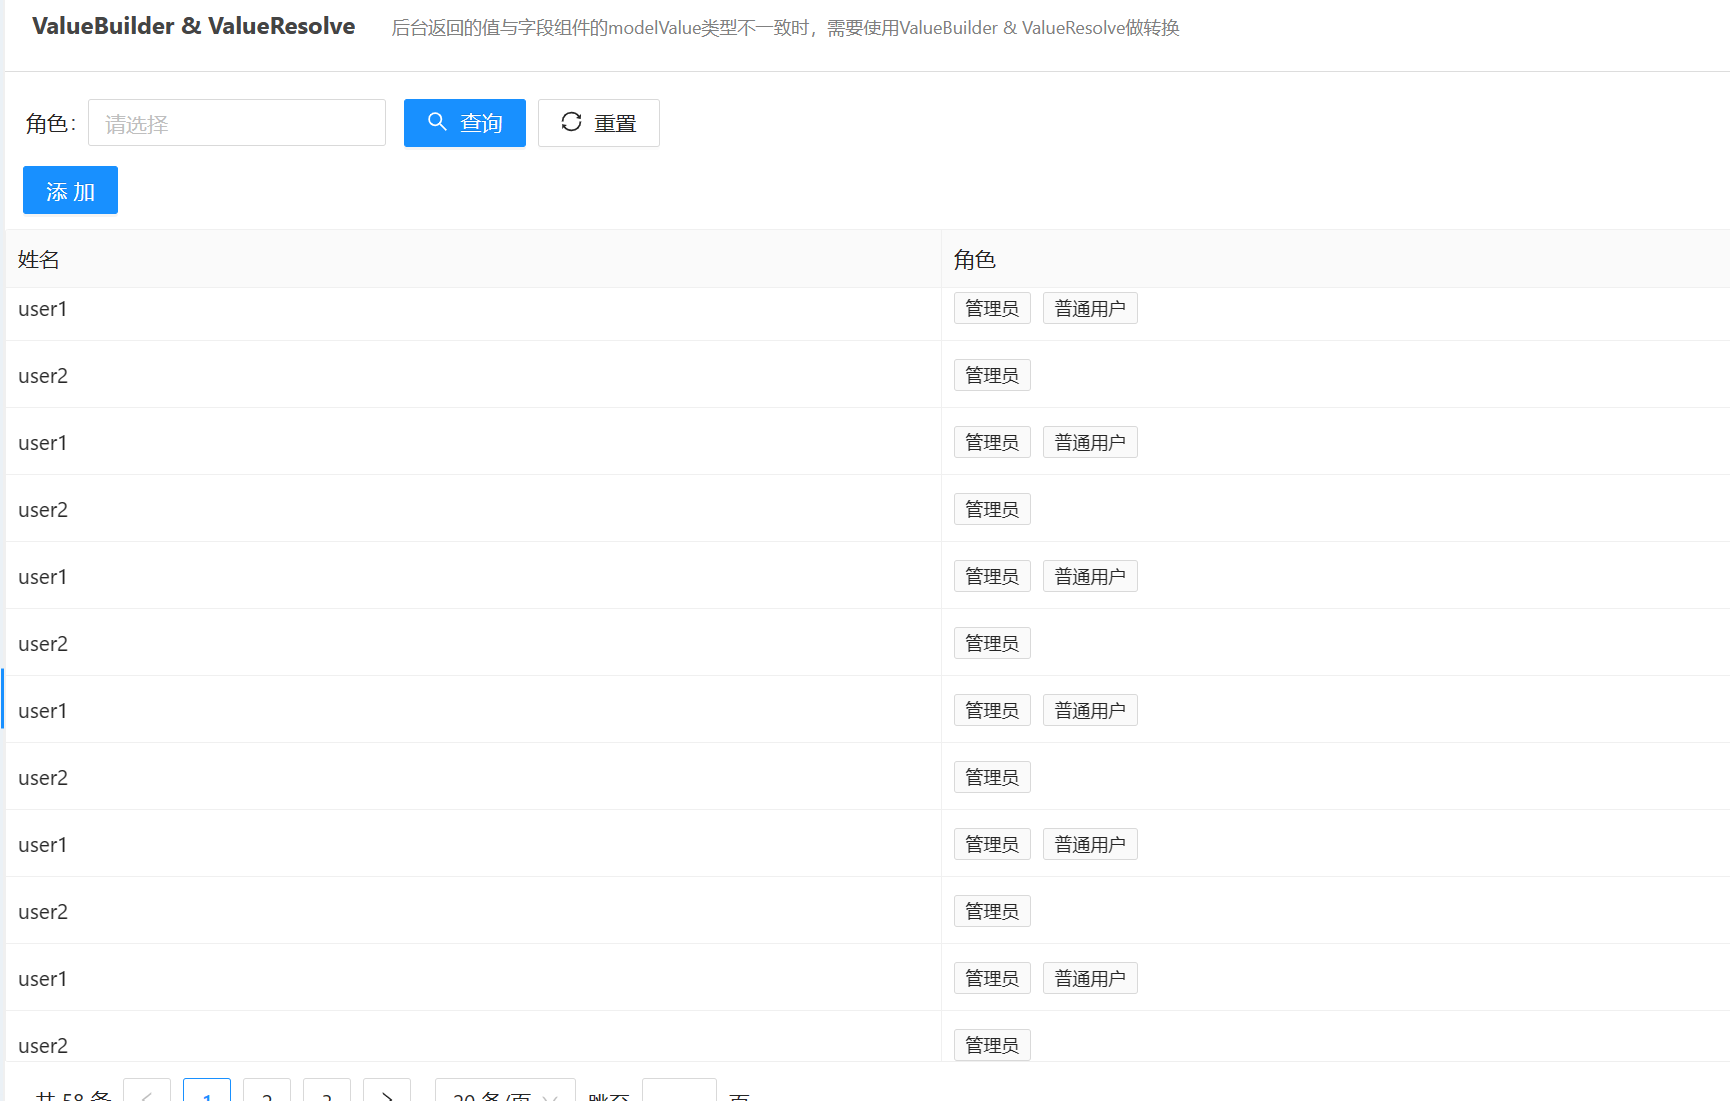Click the next page arrow in pagination
The width and height of the screenshot is (1730, 1101).
pyautogui.click(x=387, y=1096)
